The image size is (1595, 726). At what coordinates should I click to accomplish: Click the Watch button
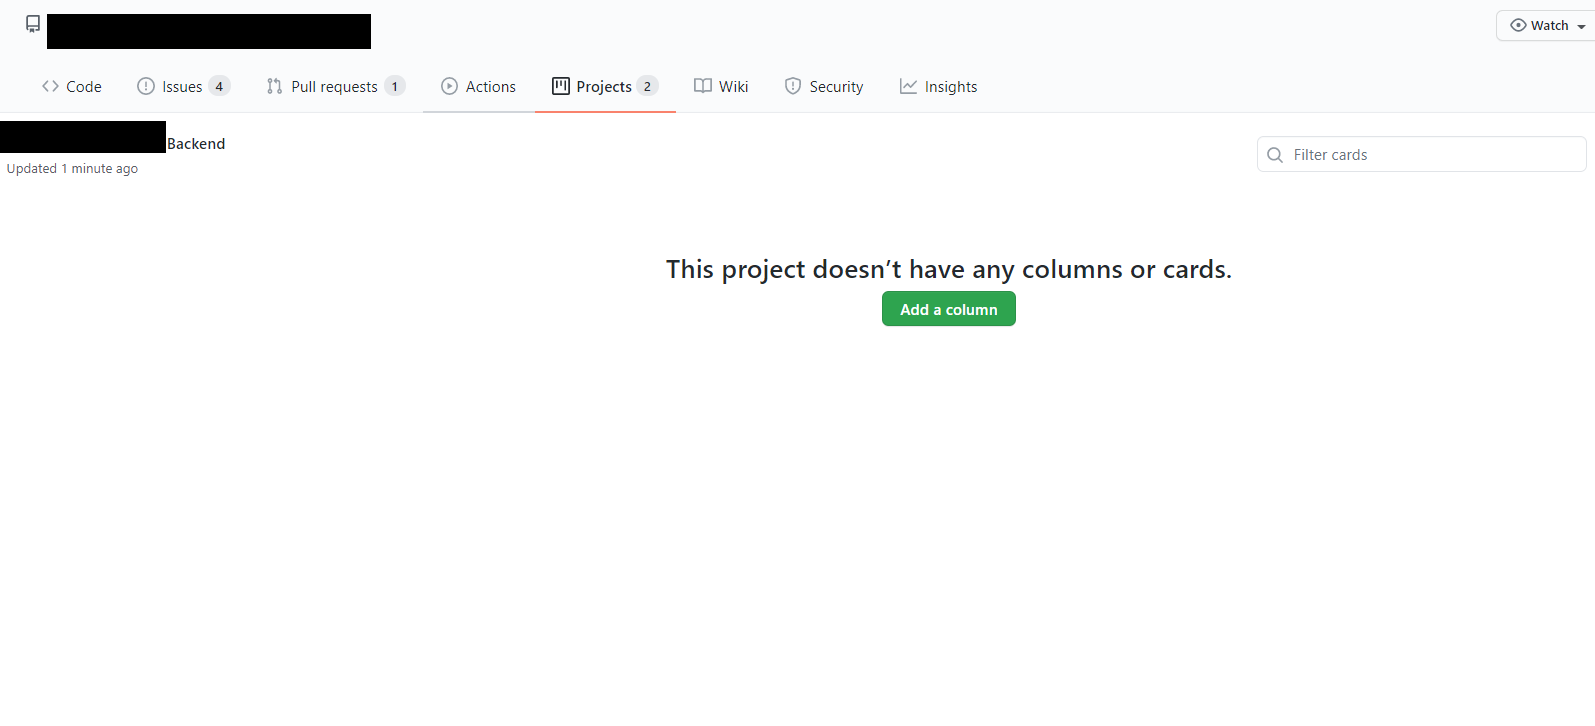(x=1546, y=26)
